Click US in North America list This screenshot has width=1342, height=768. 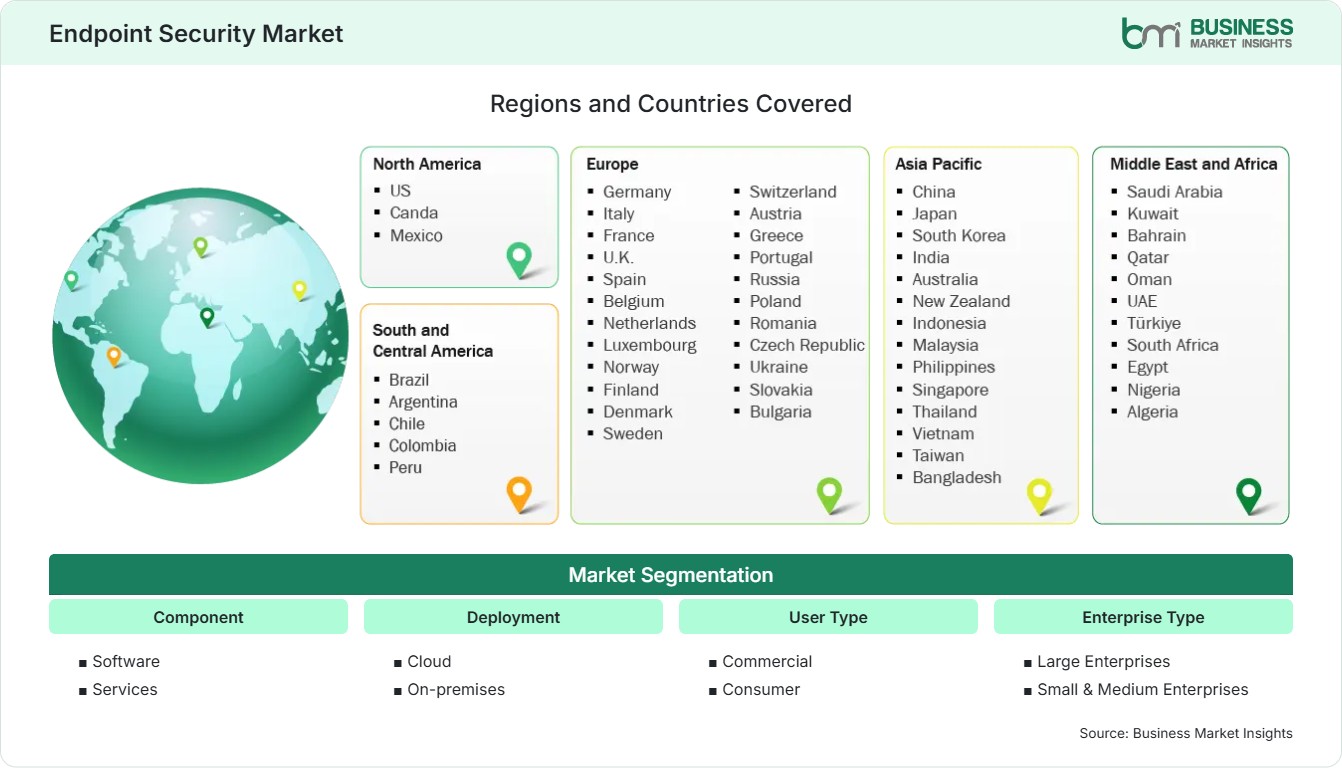pos(400,190)
